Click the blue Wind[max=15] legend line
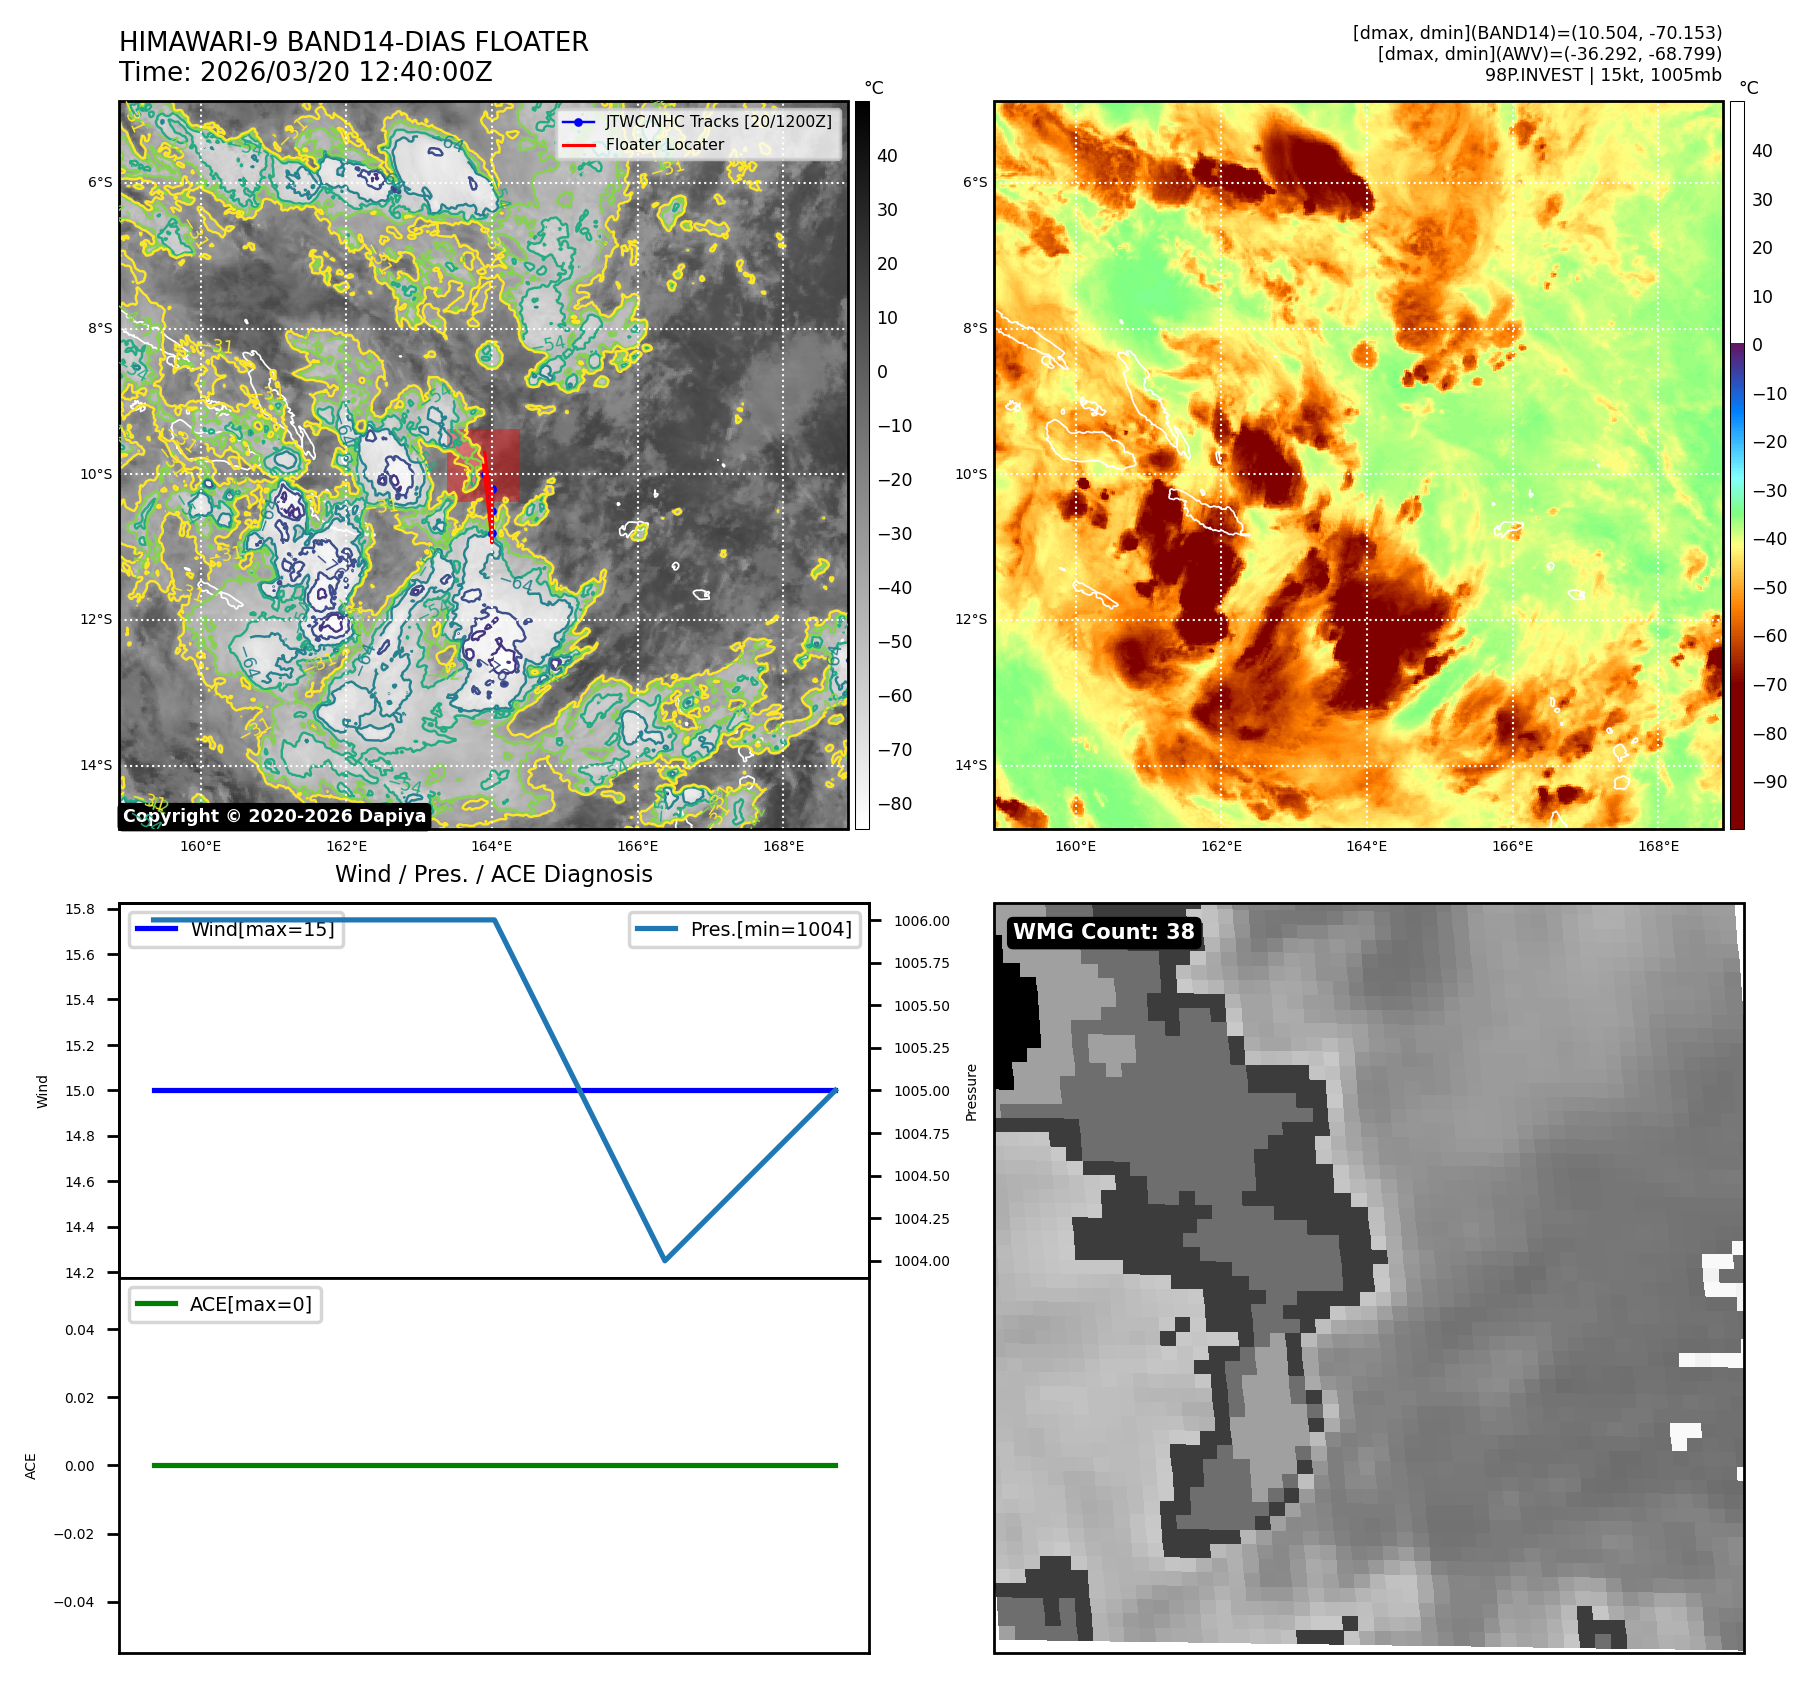 (156, 929)
